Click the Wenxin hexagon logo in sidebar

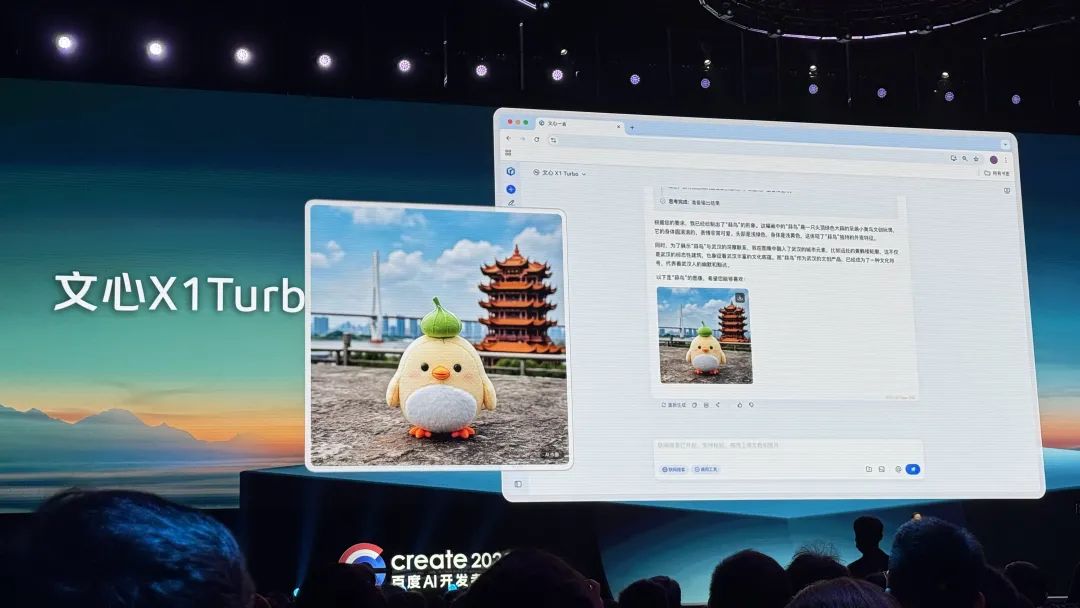510,171
